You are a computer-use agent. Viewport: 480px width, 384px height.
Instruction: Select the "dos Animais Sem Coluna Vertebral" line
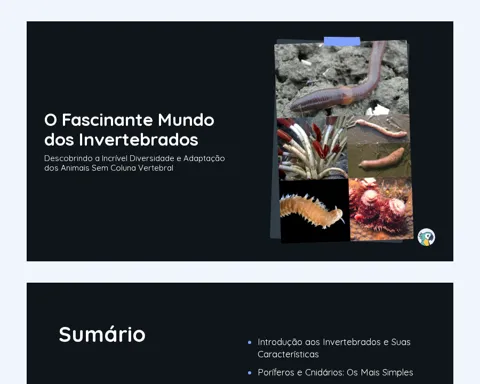[109, 168]
